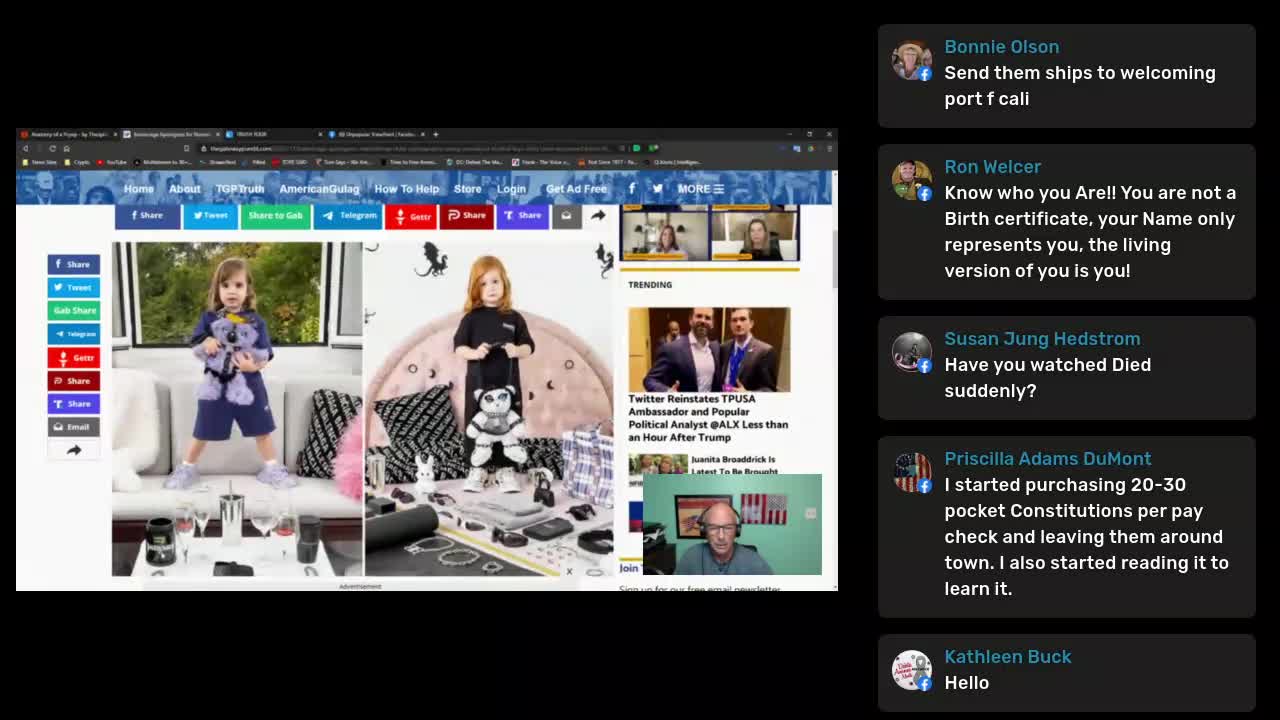Open the Twitter Reinstates TPUSA Ambassador headline
The width and height of the screenshot is (1280, 720).
coord(708,418)
